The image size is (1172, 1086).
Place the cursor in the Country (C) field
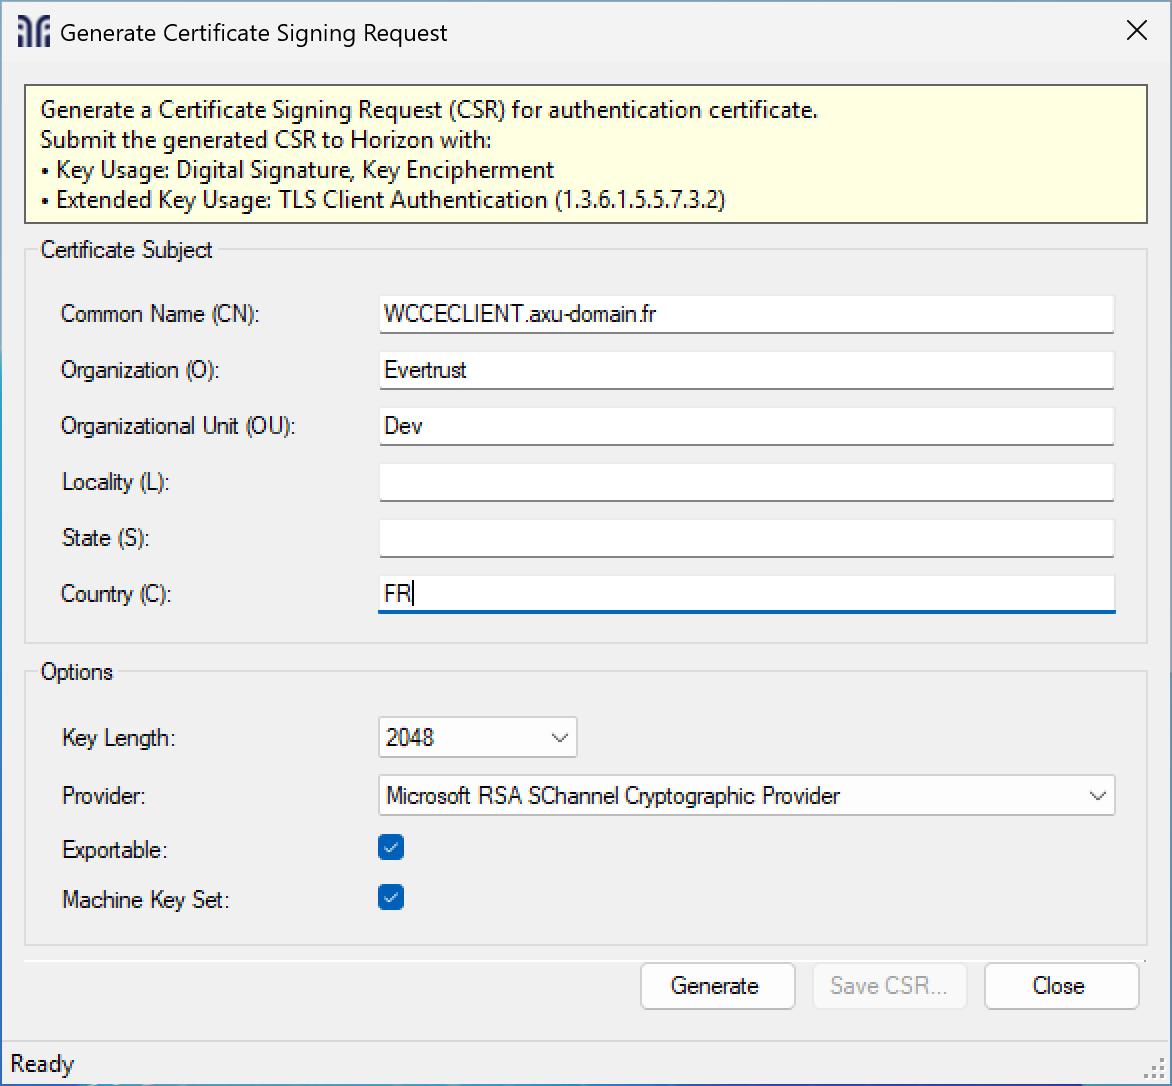pyautogui.click(x=745, y=594)
